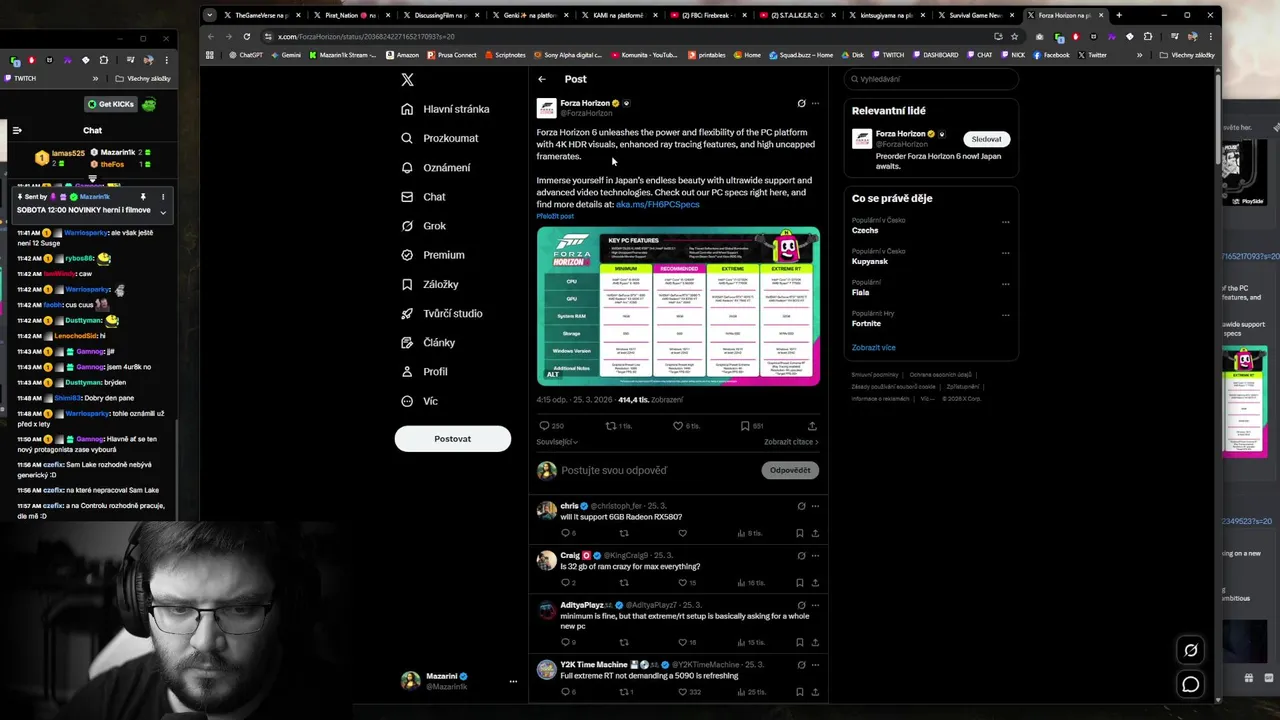The width and height of the screenshot is (1280, 720).
Task: Open messages floating button at bottom right
Action: [x=1190, y=684]
